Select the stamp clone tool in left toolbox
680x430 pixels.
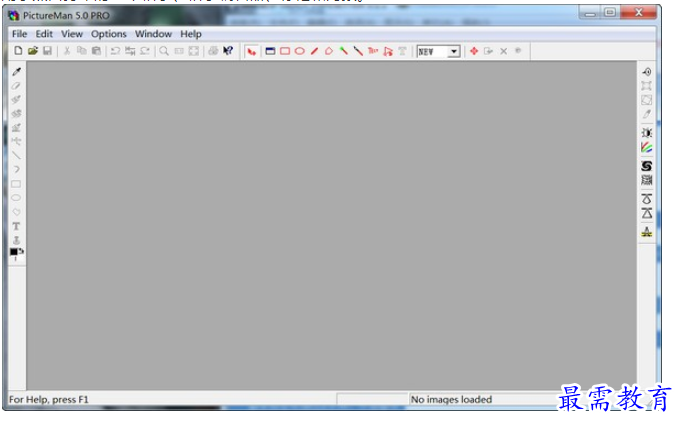point(16,240)
